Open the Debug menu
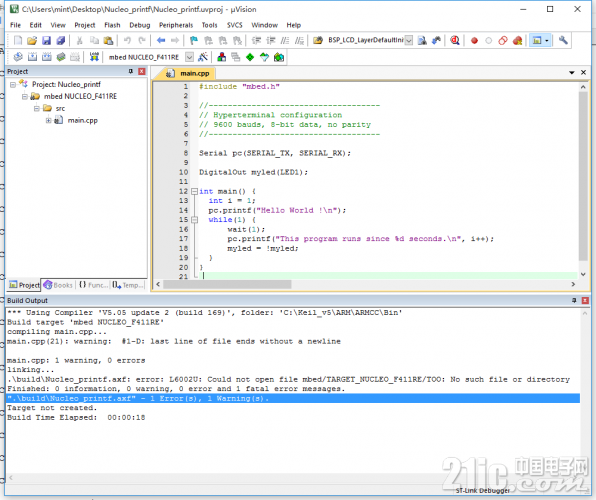This screenshot has height=500, width=596. pos(139,25)
